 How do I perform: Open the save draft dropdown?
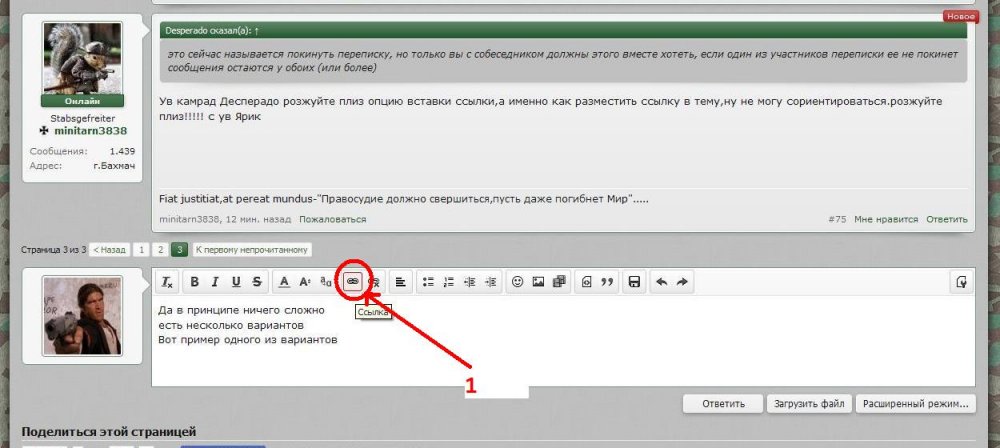click(x=634, y=282)
